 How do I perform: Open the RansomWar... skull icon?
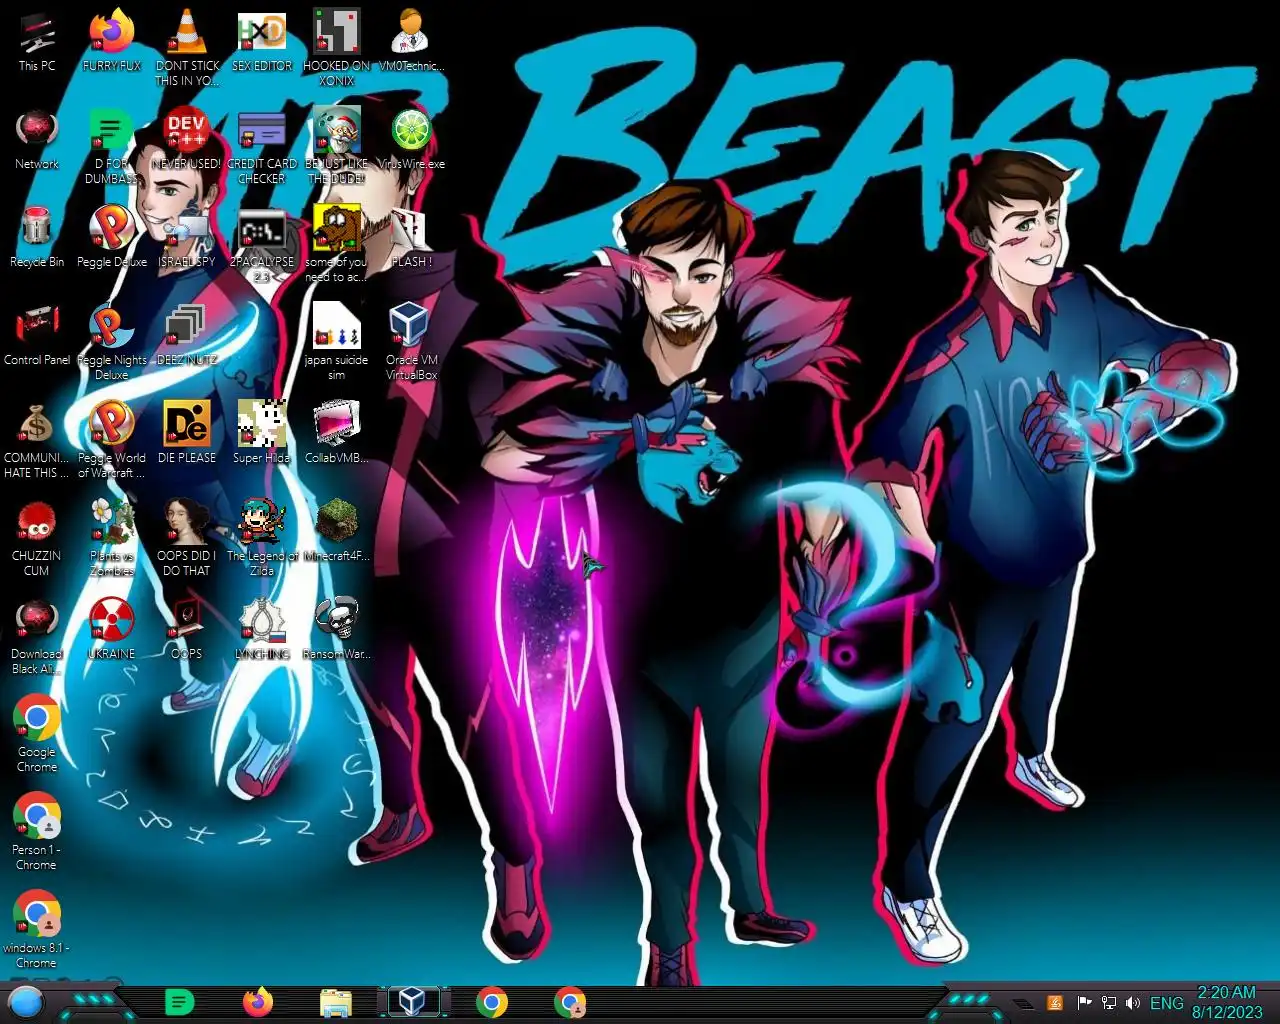coord(337,628)
